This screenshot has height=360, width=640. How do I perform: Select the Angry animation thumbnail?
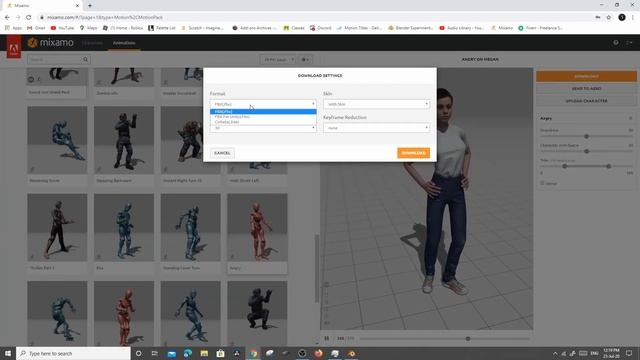pyautogui.click(x=257, y=227)
